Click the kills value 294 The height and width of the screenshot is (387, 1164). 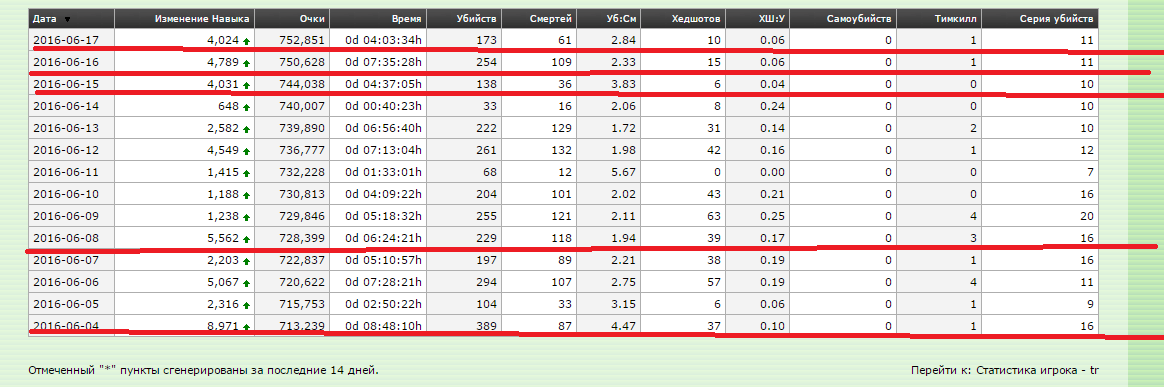[x=486, y=283]
